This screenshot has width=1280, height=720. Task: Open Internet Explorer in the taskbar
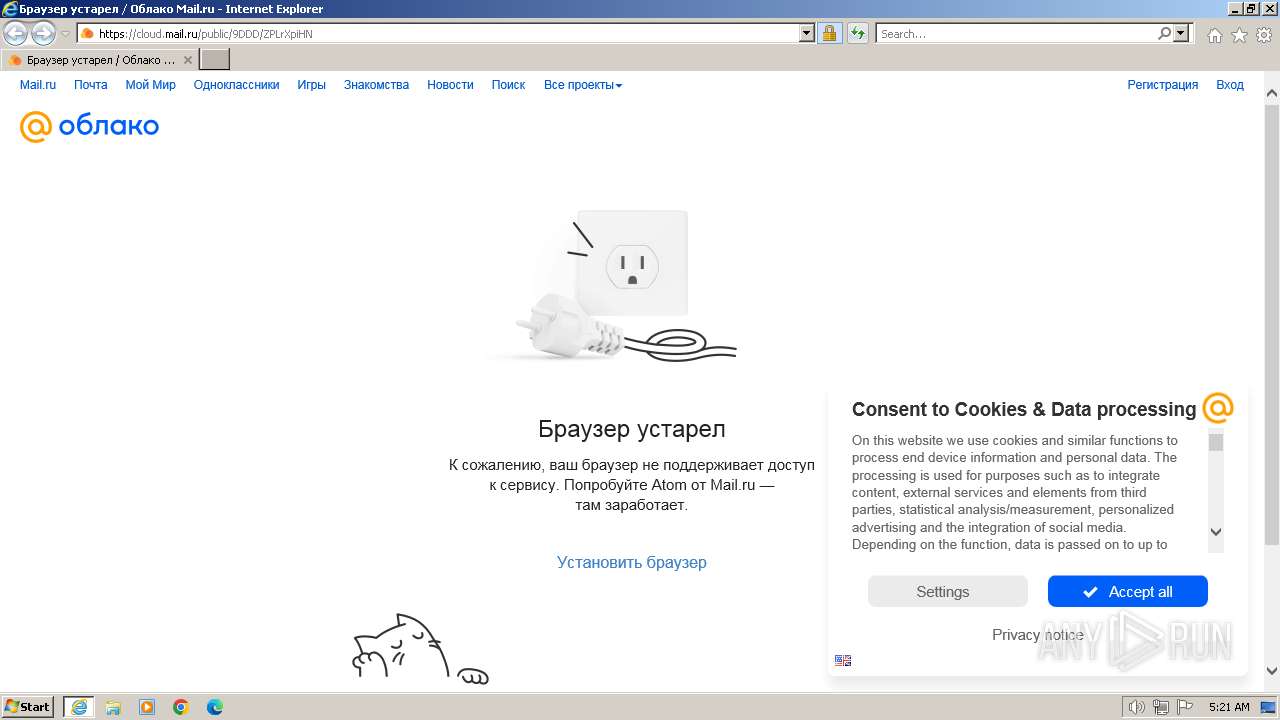coord(79,707)
